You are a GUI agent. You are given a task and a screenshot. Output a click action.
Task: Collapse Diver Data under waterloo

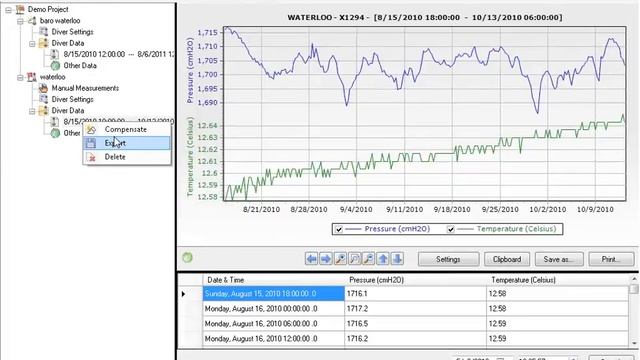tap(32, 111)
